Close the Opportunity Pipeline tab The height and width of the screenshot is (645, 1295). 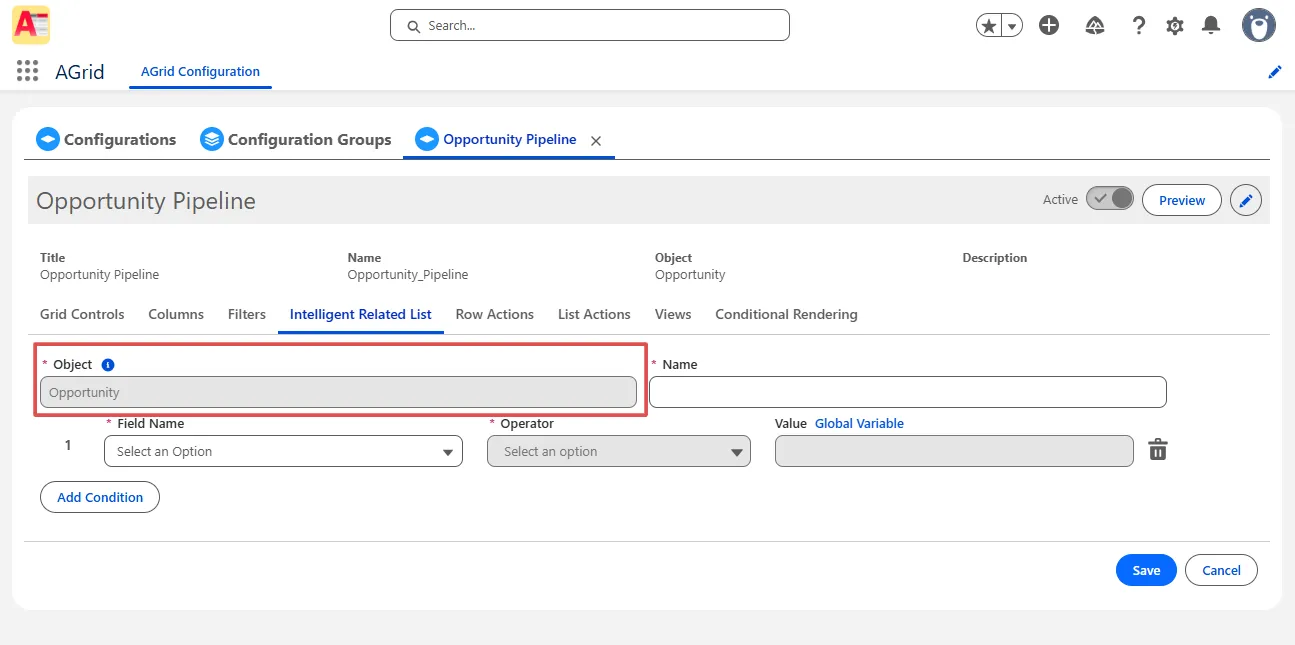click(x=596, y=141)
